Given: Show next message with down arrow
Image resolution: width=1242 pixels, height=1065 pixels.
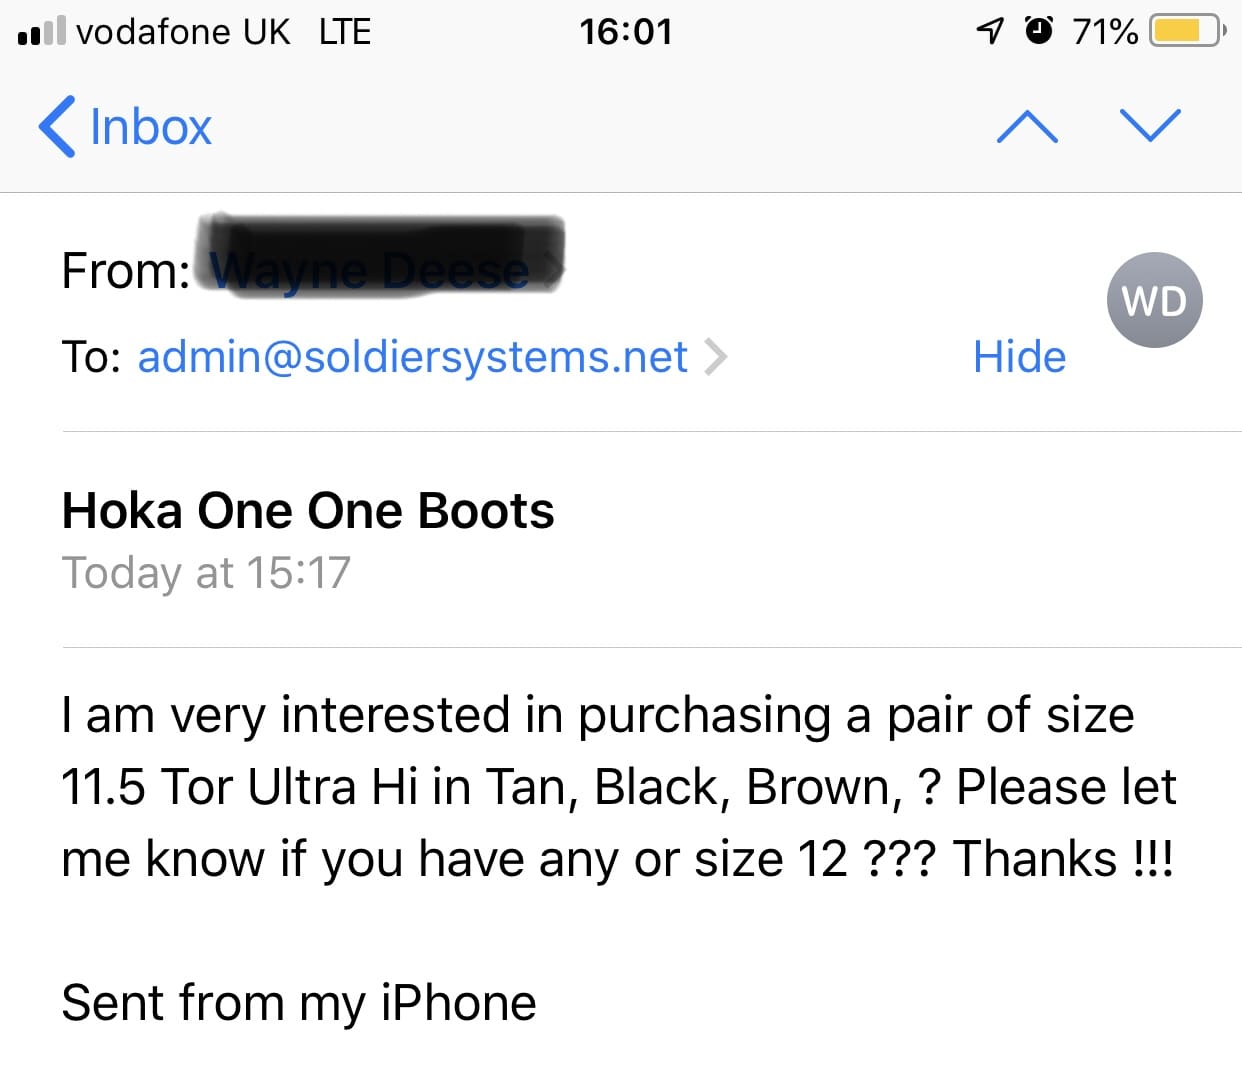Looking at the screenshot, I should pyautogui.click(x=1150, y=126).
